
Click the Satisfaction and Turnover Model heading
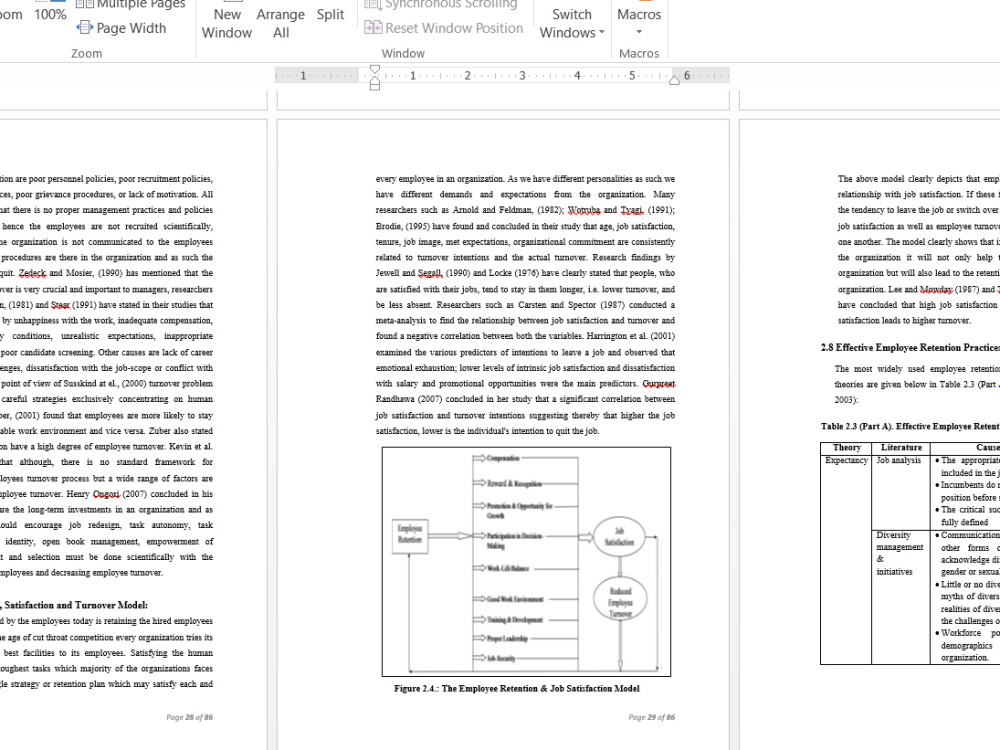coord(74,605)
